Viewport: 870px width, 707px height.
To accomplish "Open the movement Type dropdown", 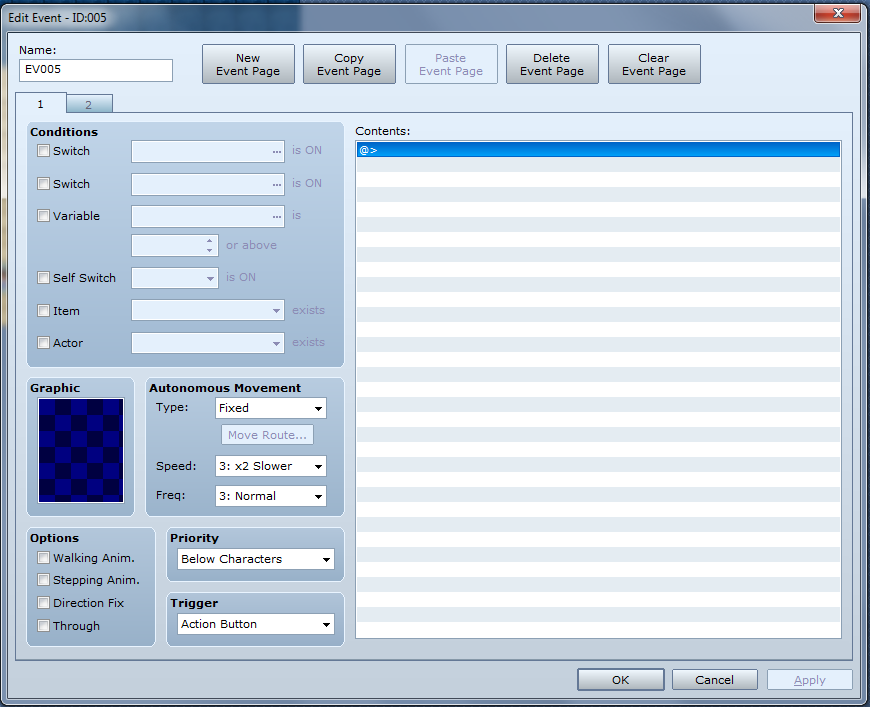I will pos(271,408).
